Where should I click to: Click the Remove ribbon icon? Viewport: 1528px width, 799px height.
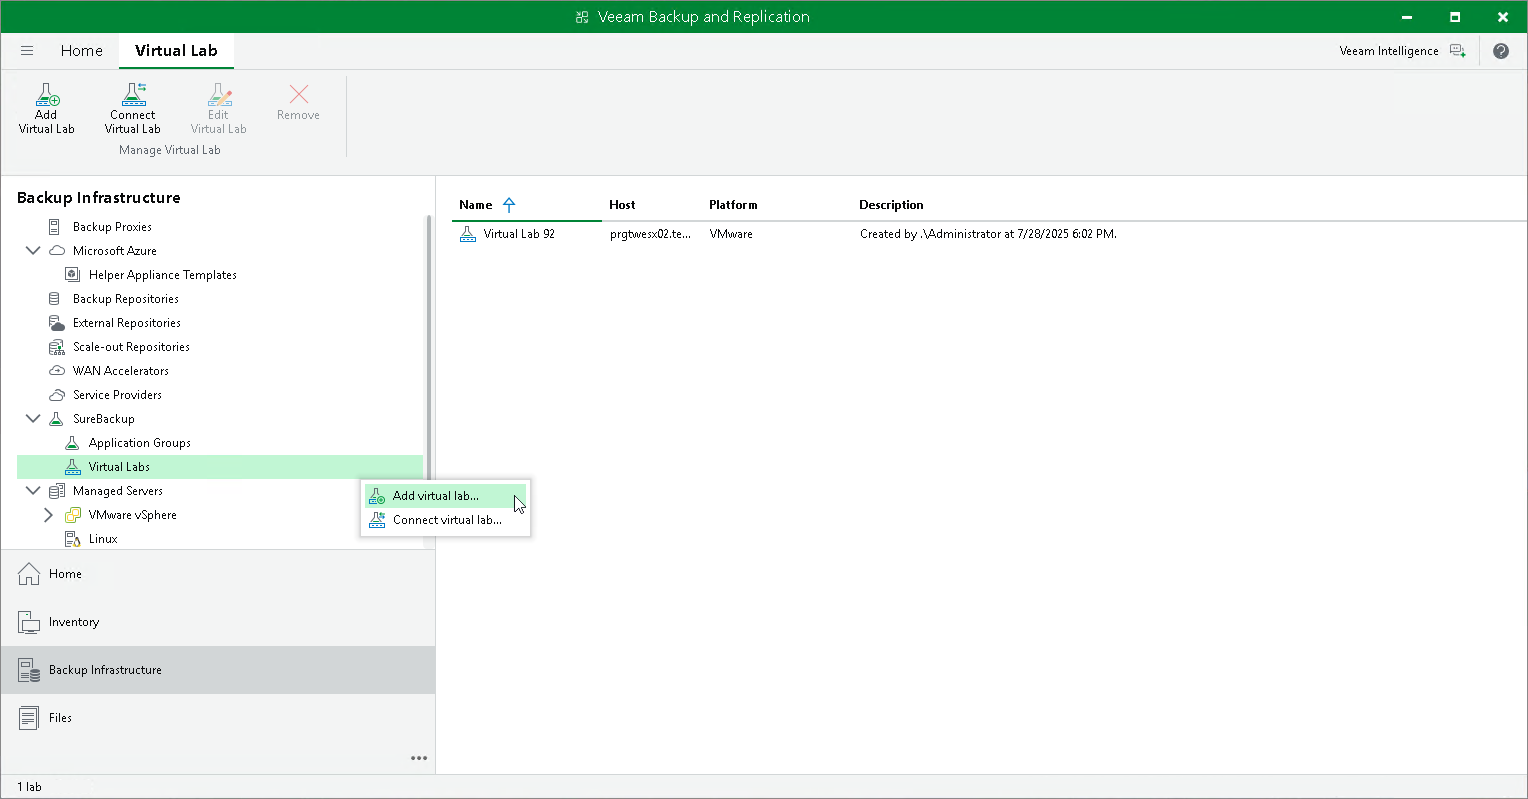pos(298,94)
